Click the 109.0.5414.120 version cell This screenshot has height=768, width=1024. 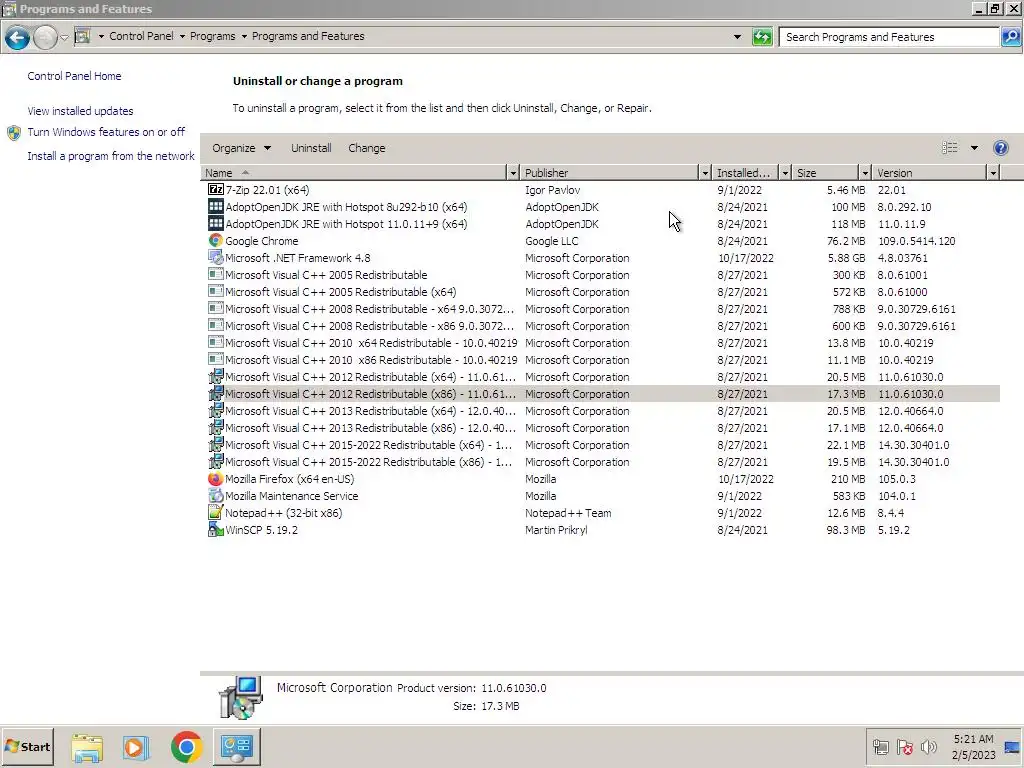(916, 241)
